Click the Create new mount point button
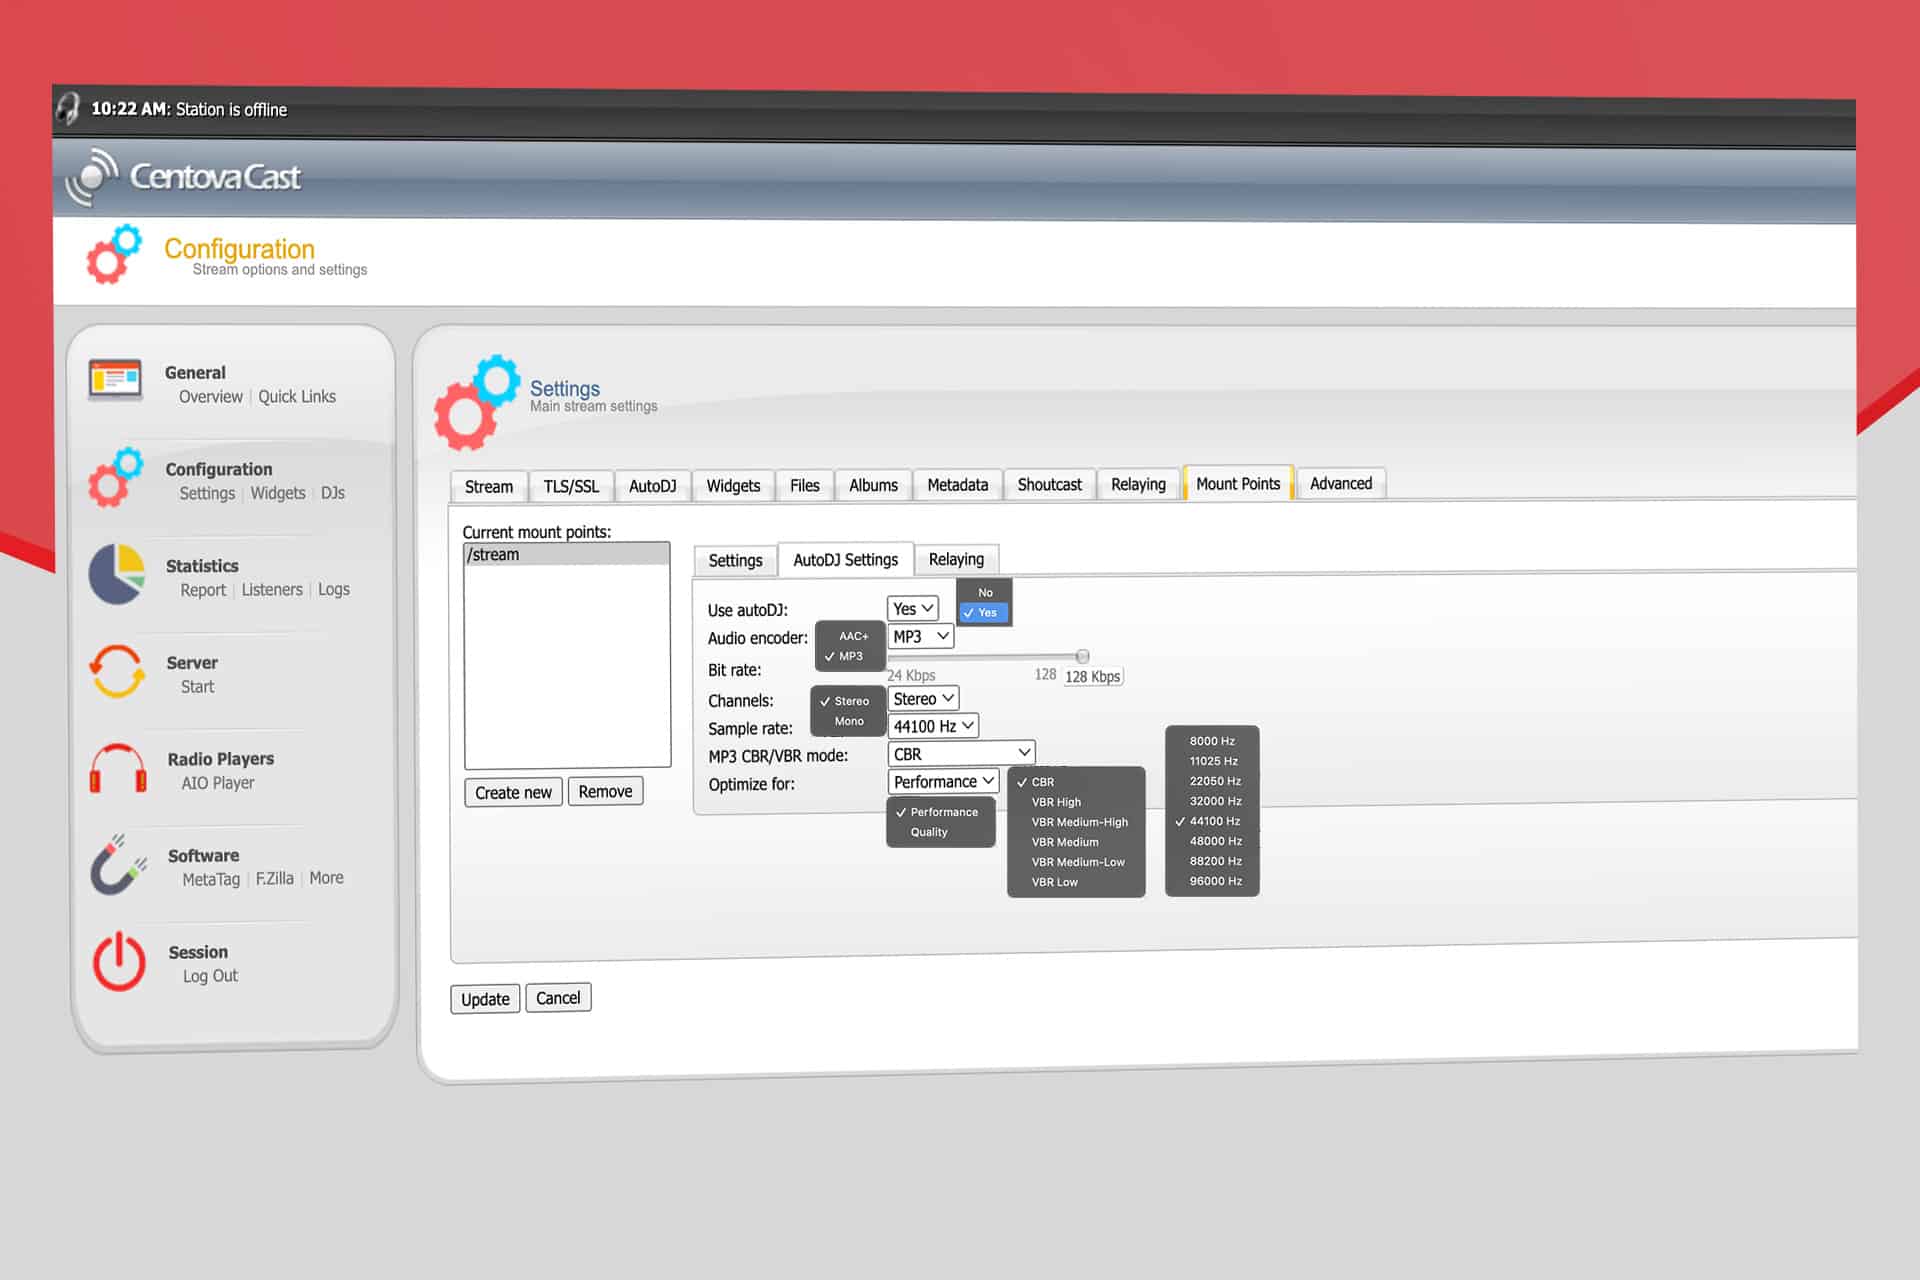This screenshot has width=1920, height=1280. tap(513, 792)
